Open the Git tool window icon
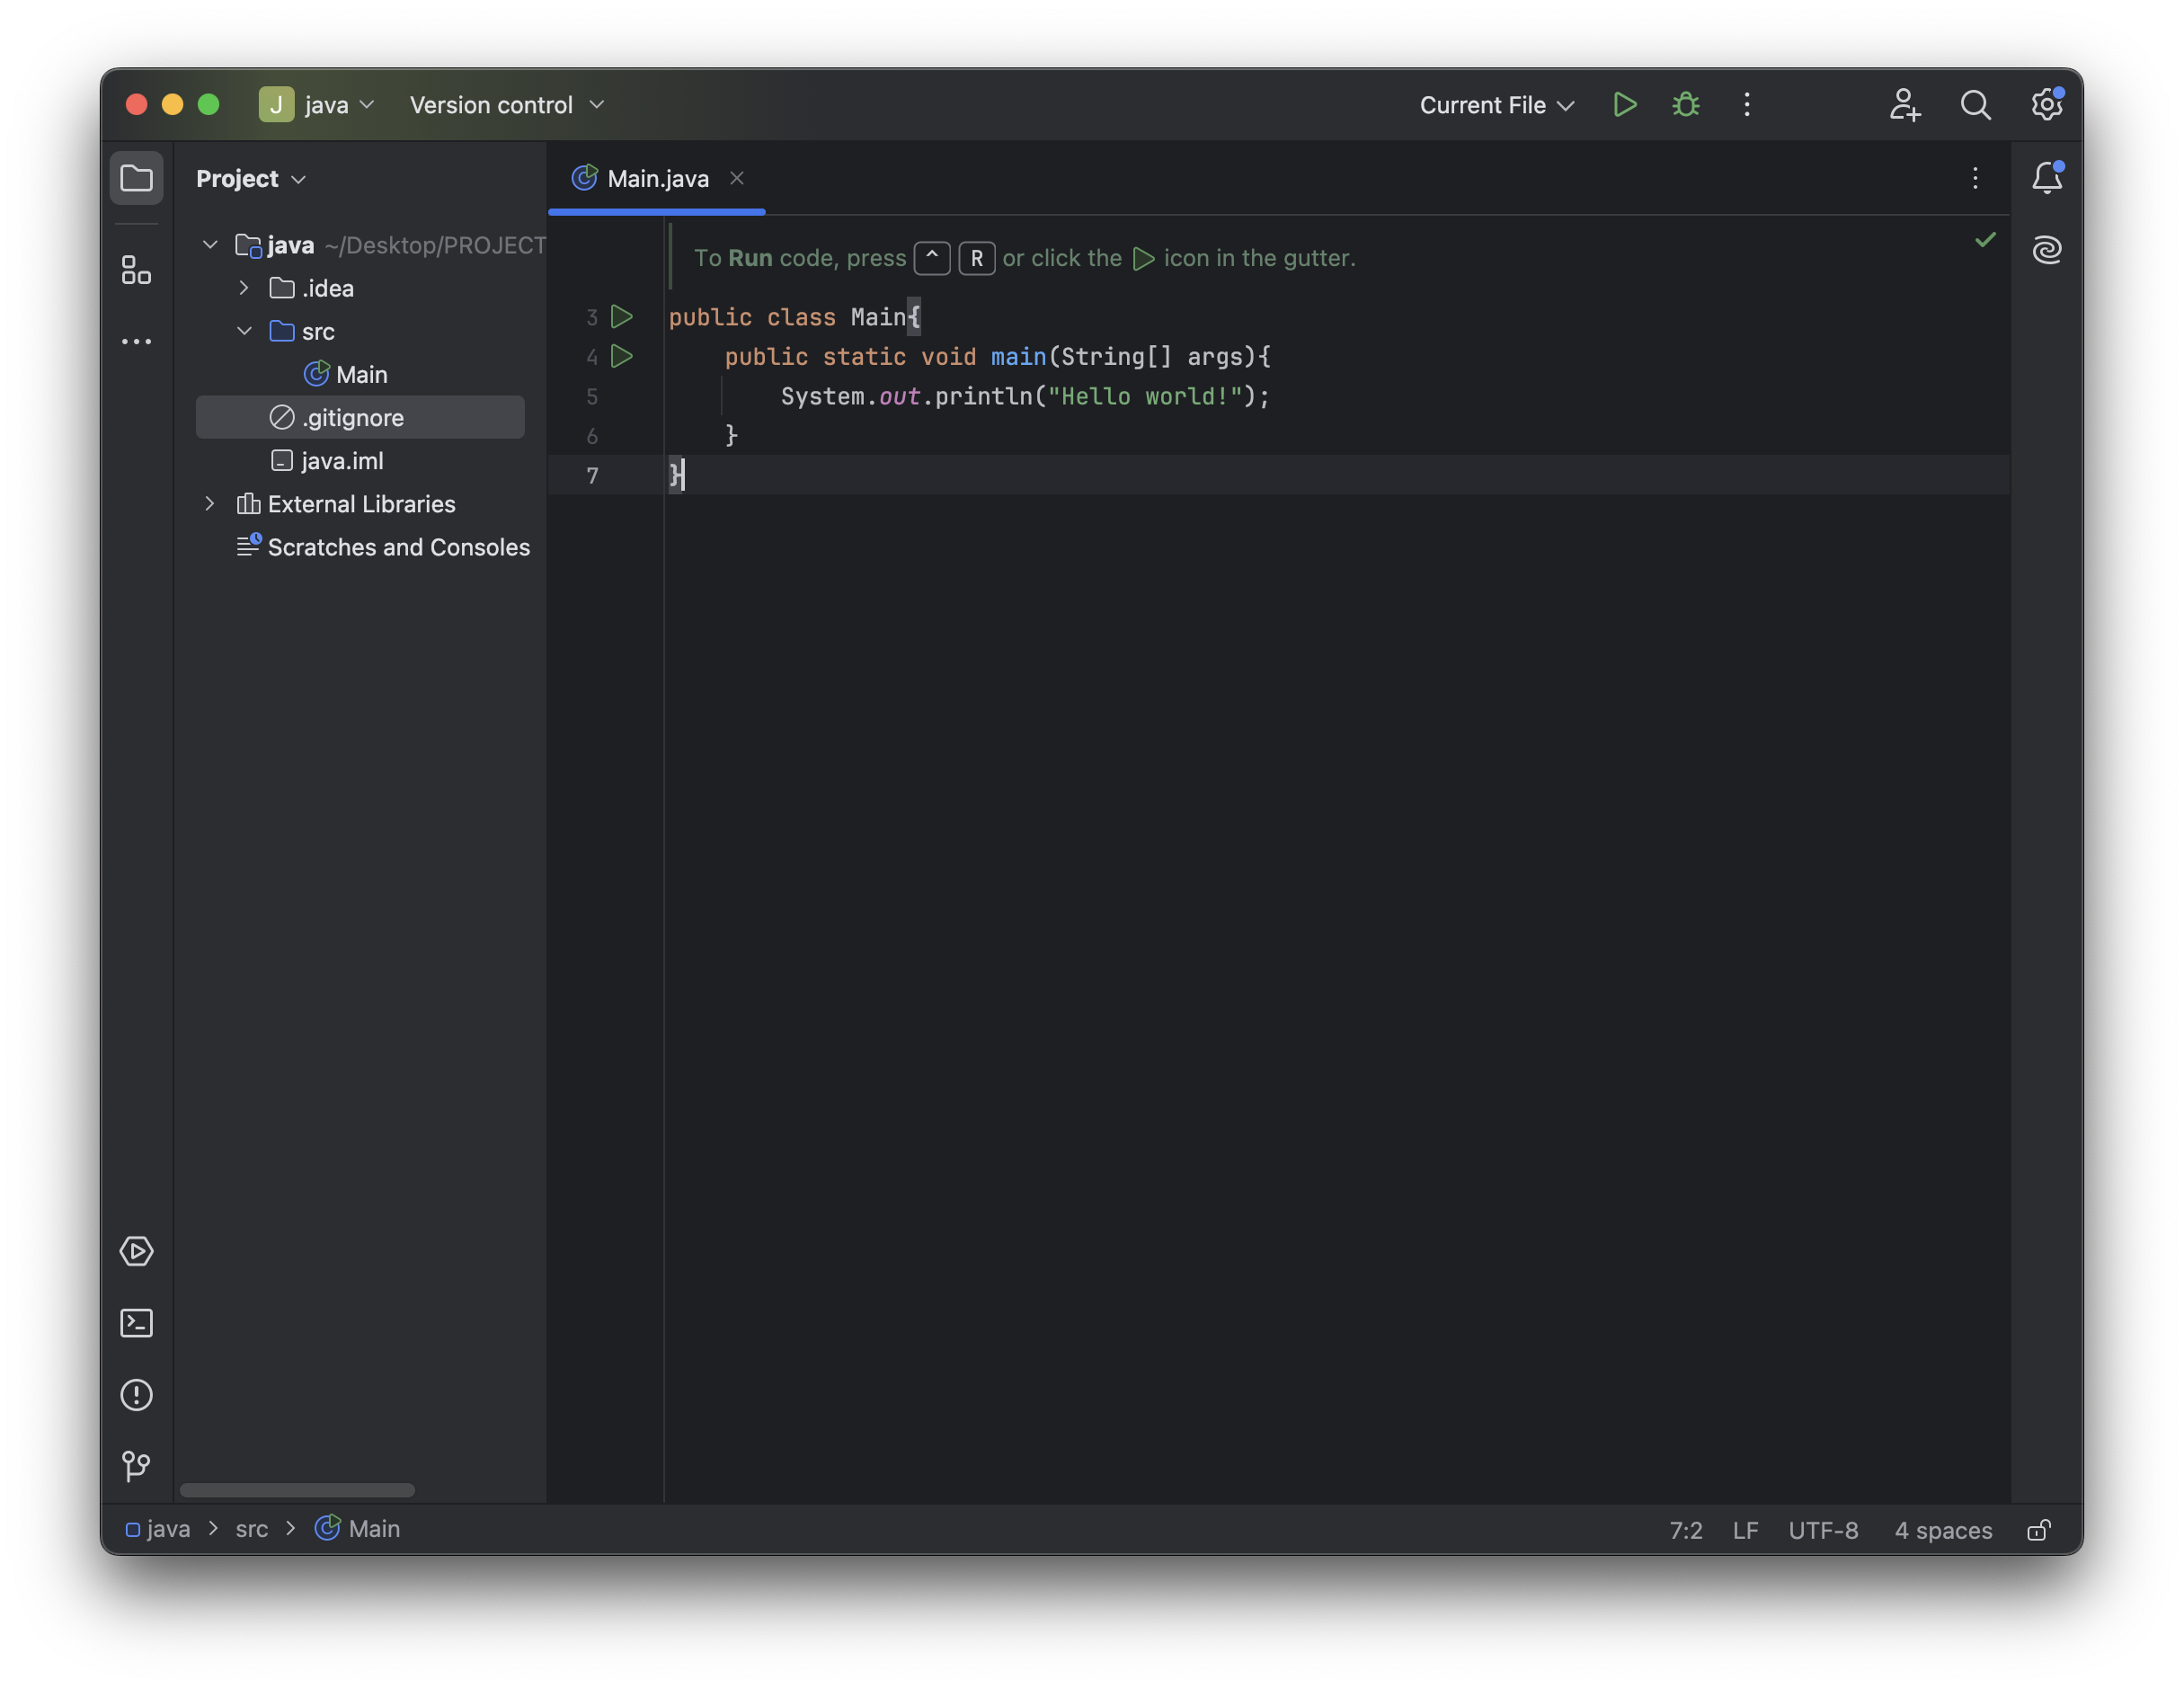The width and height of the screenshot is (2184, 1688). click(136, 1466)
